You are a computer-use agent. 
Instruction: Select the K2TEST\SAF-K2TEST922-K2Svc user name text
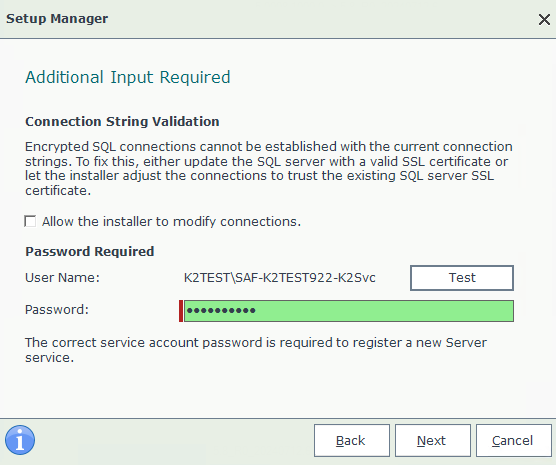[x=279, y=278]
